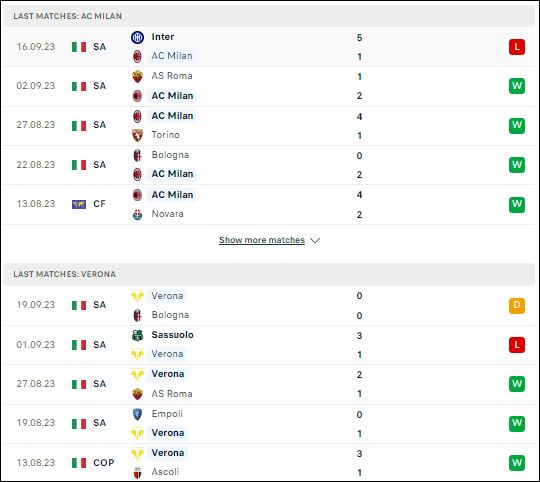
Task: Expand the list with Show more matches
Action: click(262, 240)
